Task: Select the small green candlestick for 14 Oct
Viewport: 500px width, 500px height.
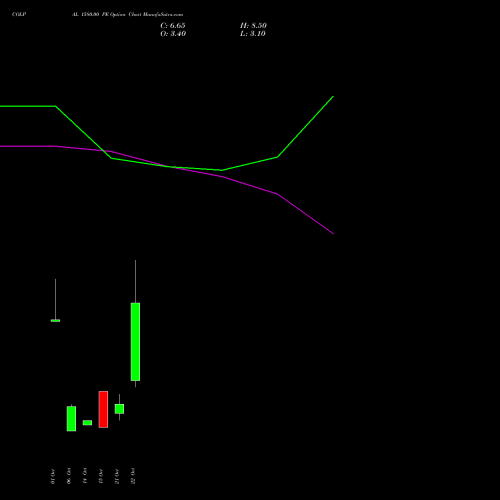Action: point(87,423)
